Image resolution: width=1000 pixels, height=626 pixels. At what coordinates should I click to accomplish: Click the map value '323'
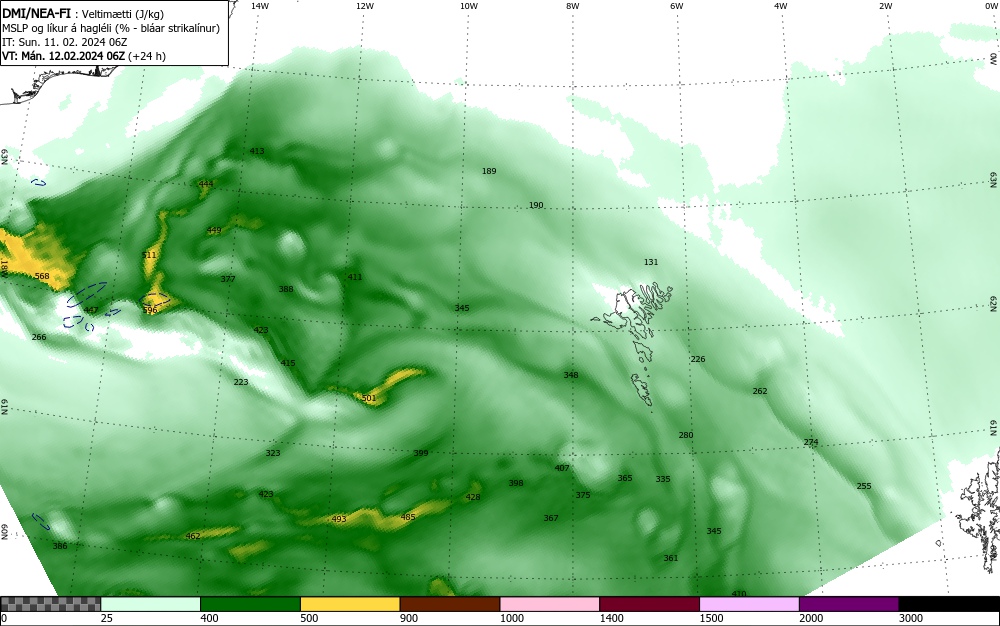(273, 453)
